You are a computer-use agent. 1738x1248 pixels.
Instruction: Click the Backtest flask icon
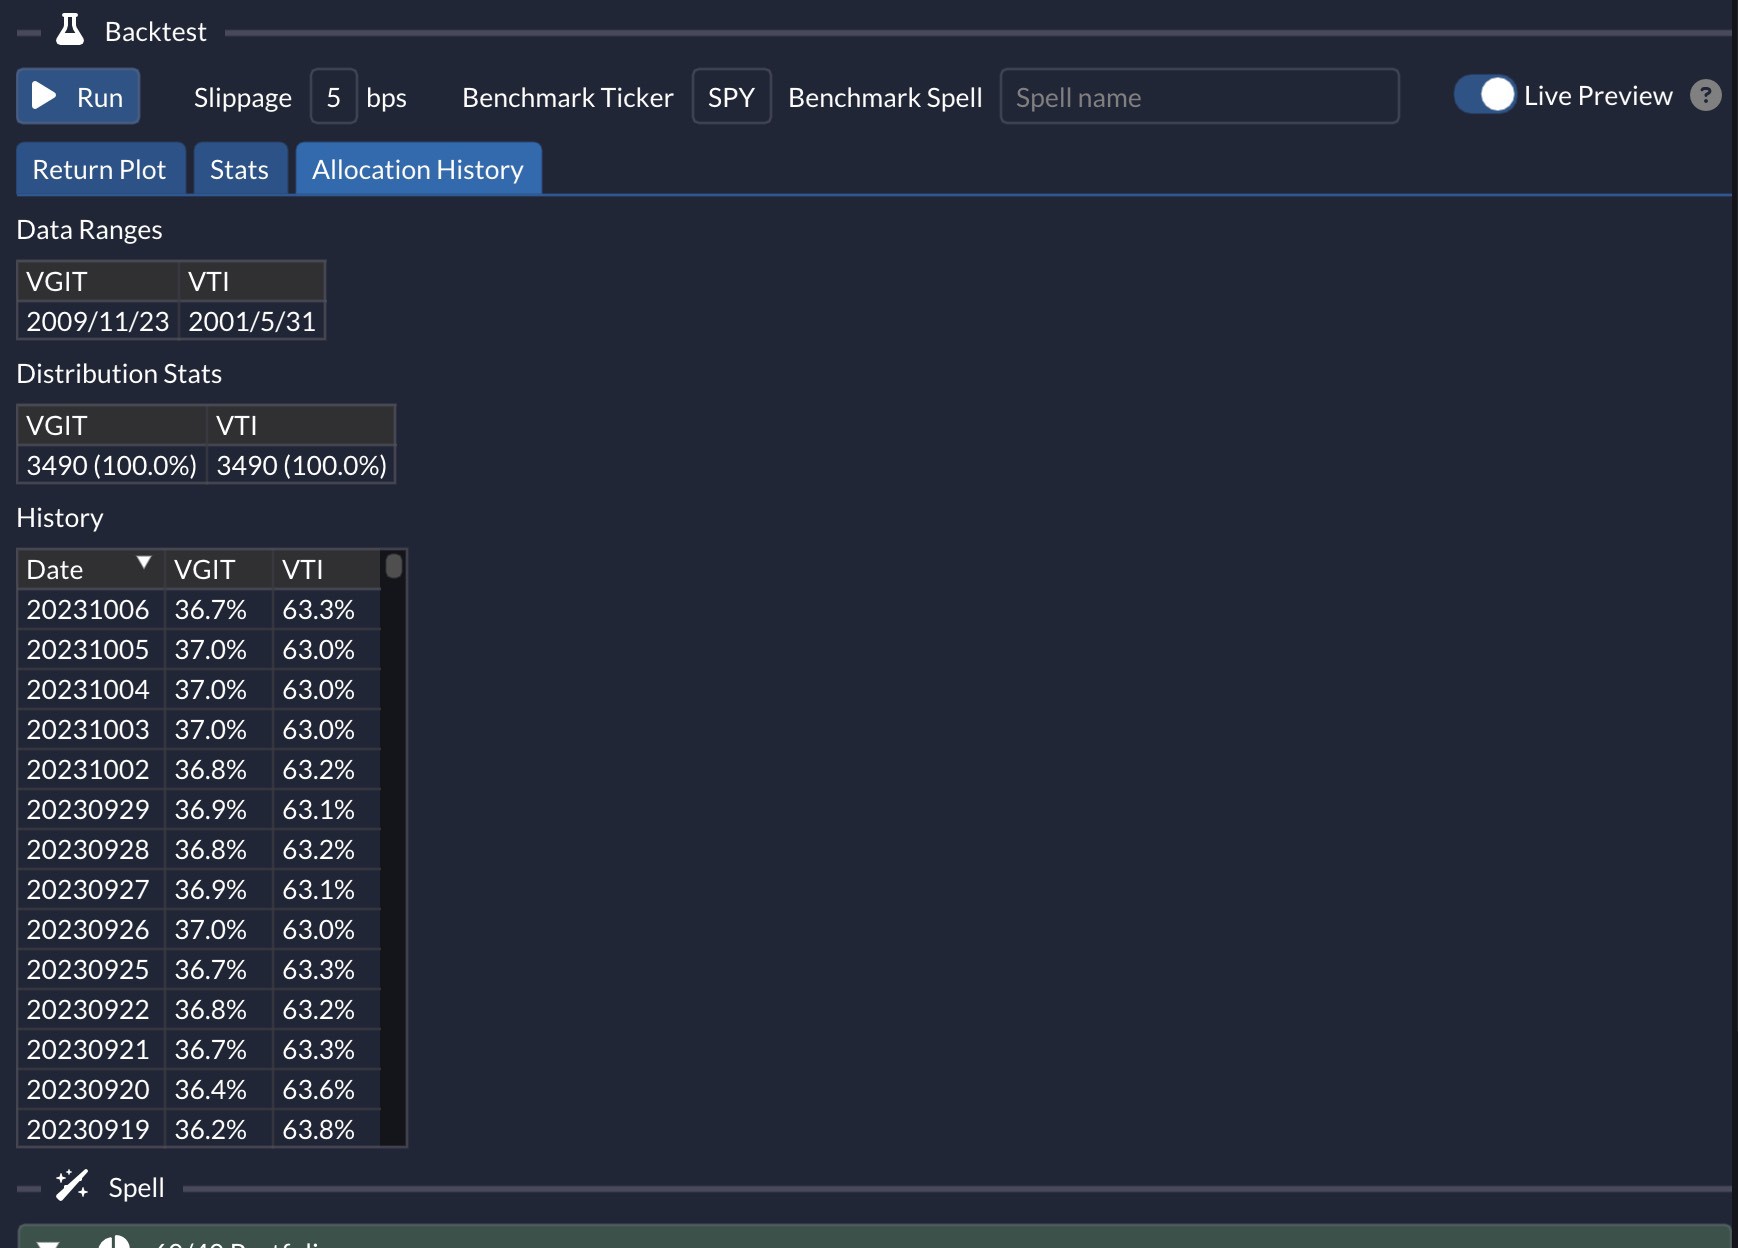pyautogui.click(x=70, y=30)
